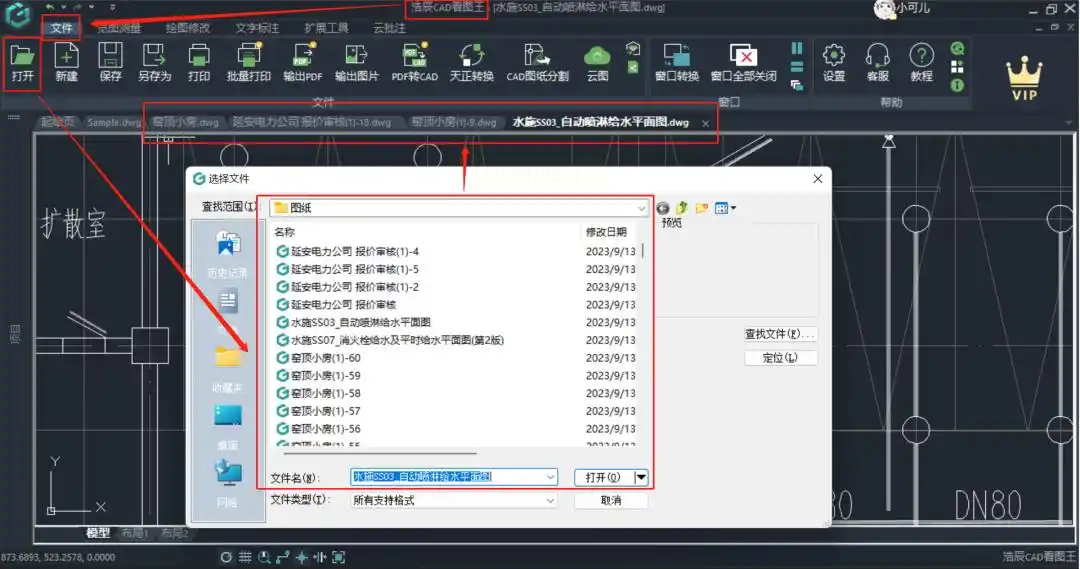Switch to 扩展工具 ribbon tab
1080x569 pixels.
tap(326, 28)
